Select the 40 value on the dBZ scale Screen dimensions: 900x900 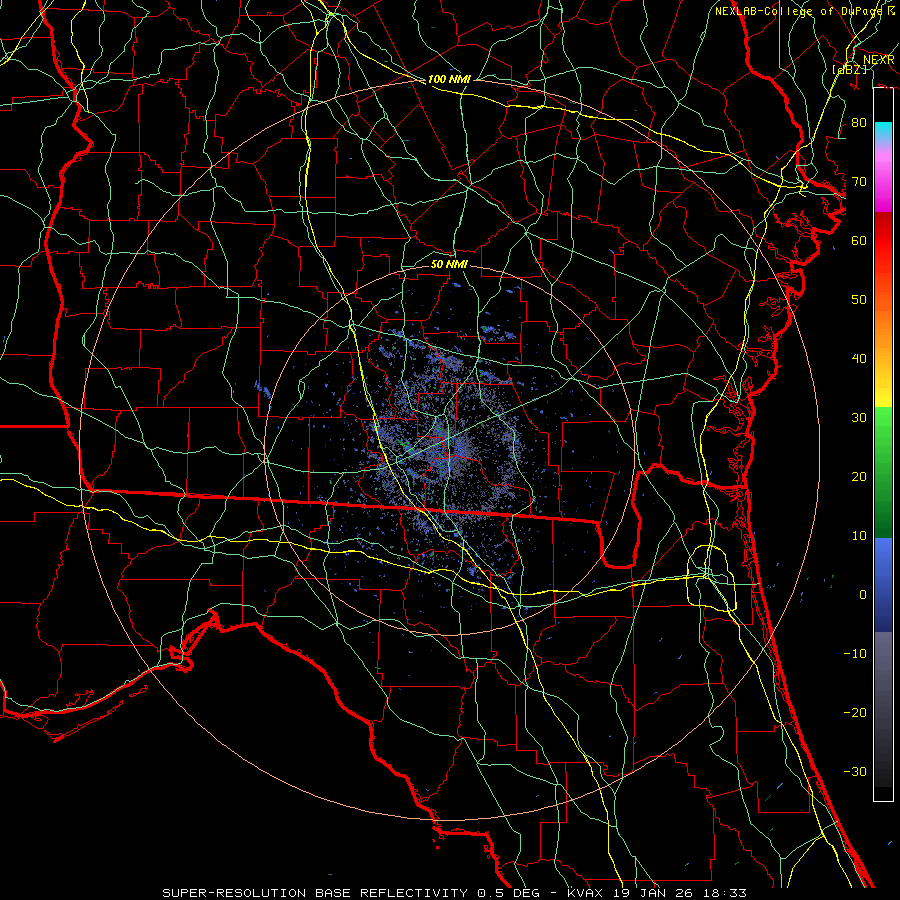tap(859, 359)
